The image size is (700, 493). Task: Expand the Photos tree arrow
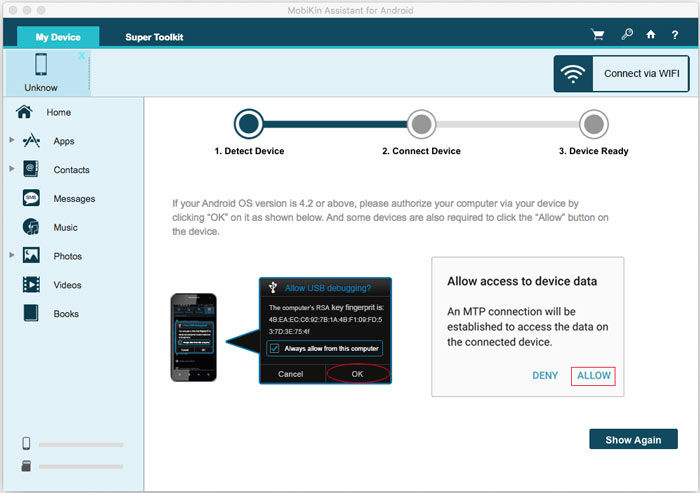coord(12,255)
